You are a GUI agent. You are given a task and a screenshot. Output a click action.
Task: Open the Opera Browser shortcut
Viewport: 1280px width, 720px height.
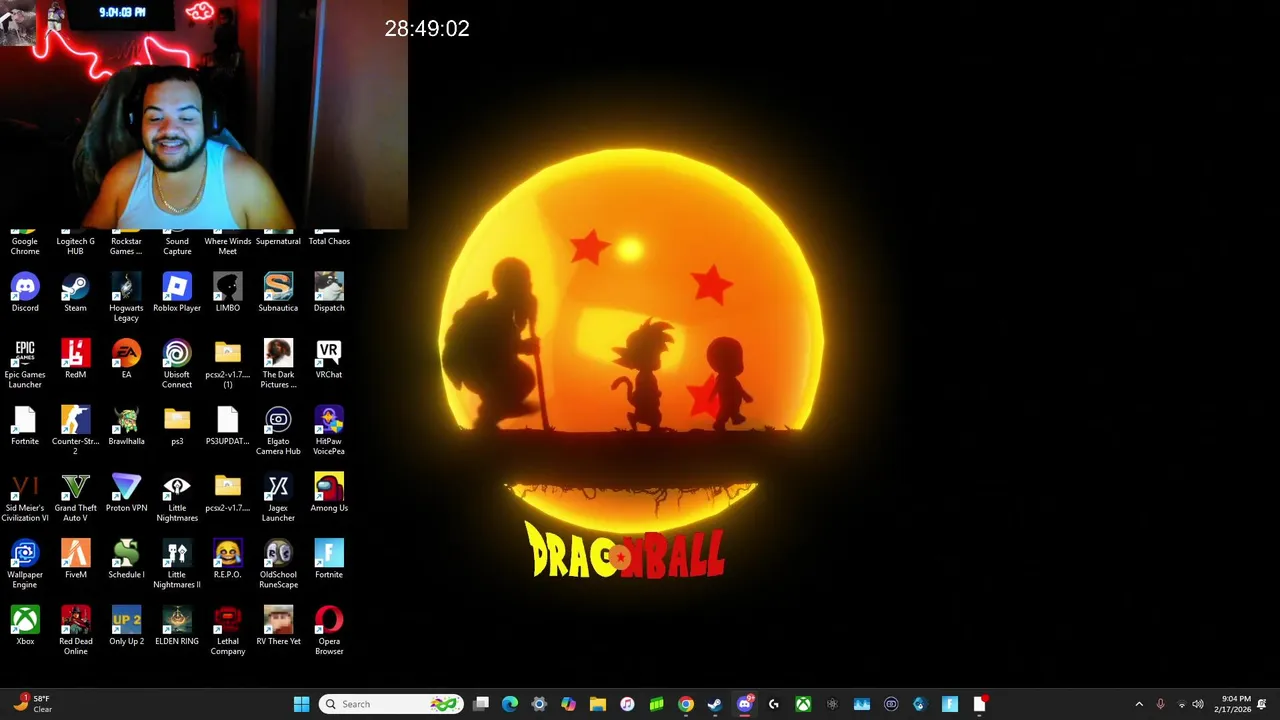tap(329, 631)
